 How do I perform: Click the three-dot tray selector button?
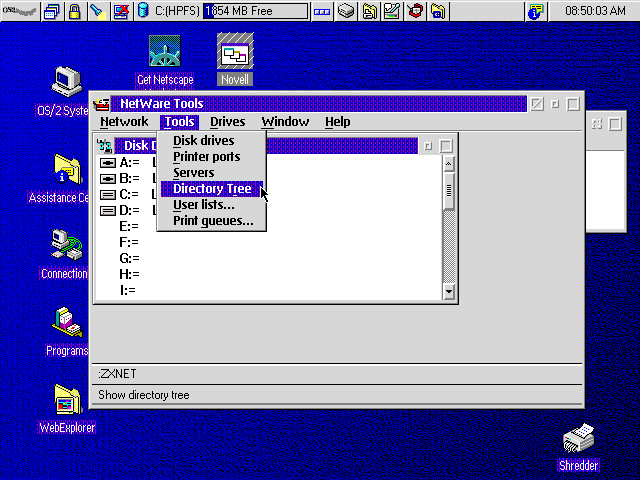[322, 11]
